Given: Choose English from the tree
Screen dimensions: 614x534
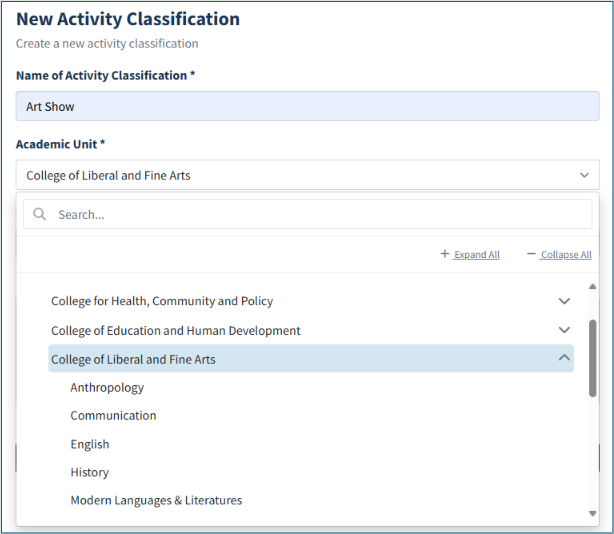Looking at the screenshot, I should [90, 444].
